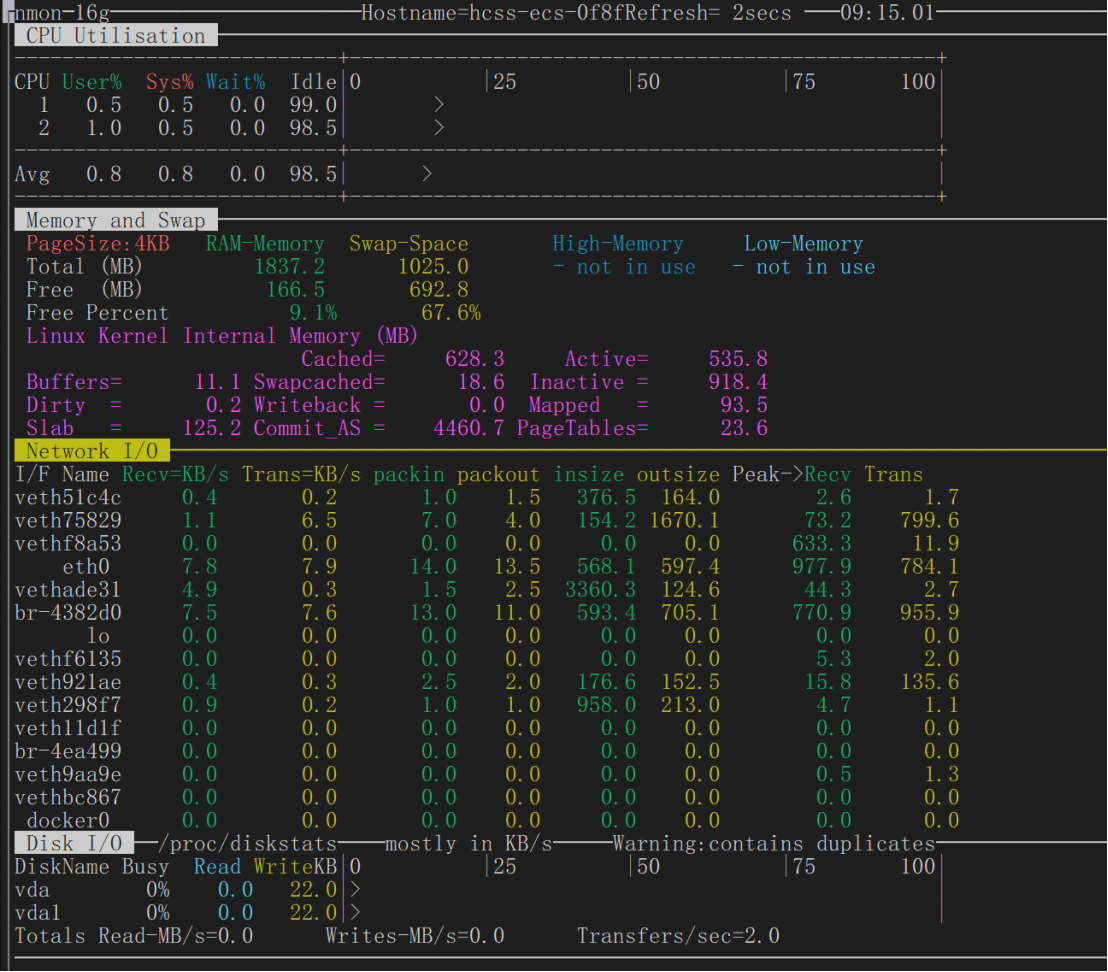
Task: Select the 'vethade31' interface name
Action: click(x=68, y=589)
